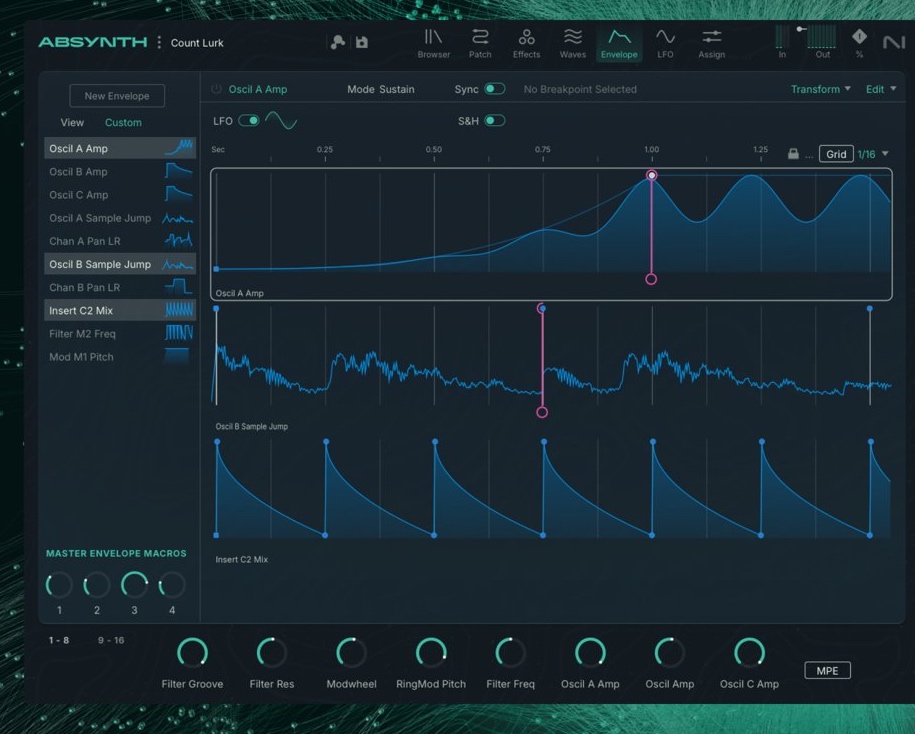This screenshot has width=915, height=734.
Task: Toggle the S&H switch
Action: (x=494, y=121)
